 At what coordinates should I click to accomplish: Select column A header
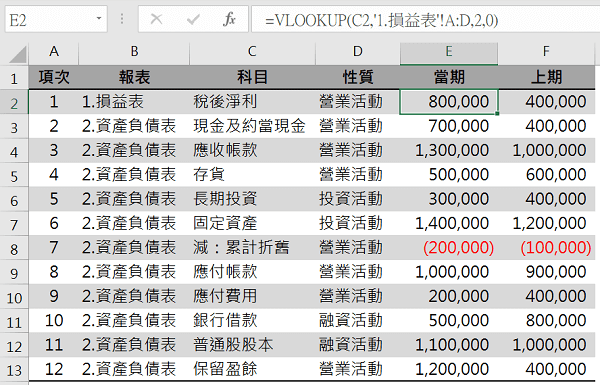point(54,52)
